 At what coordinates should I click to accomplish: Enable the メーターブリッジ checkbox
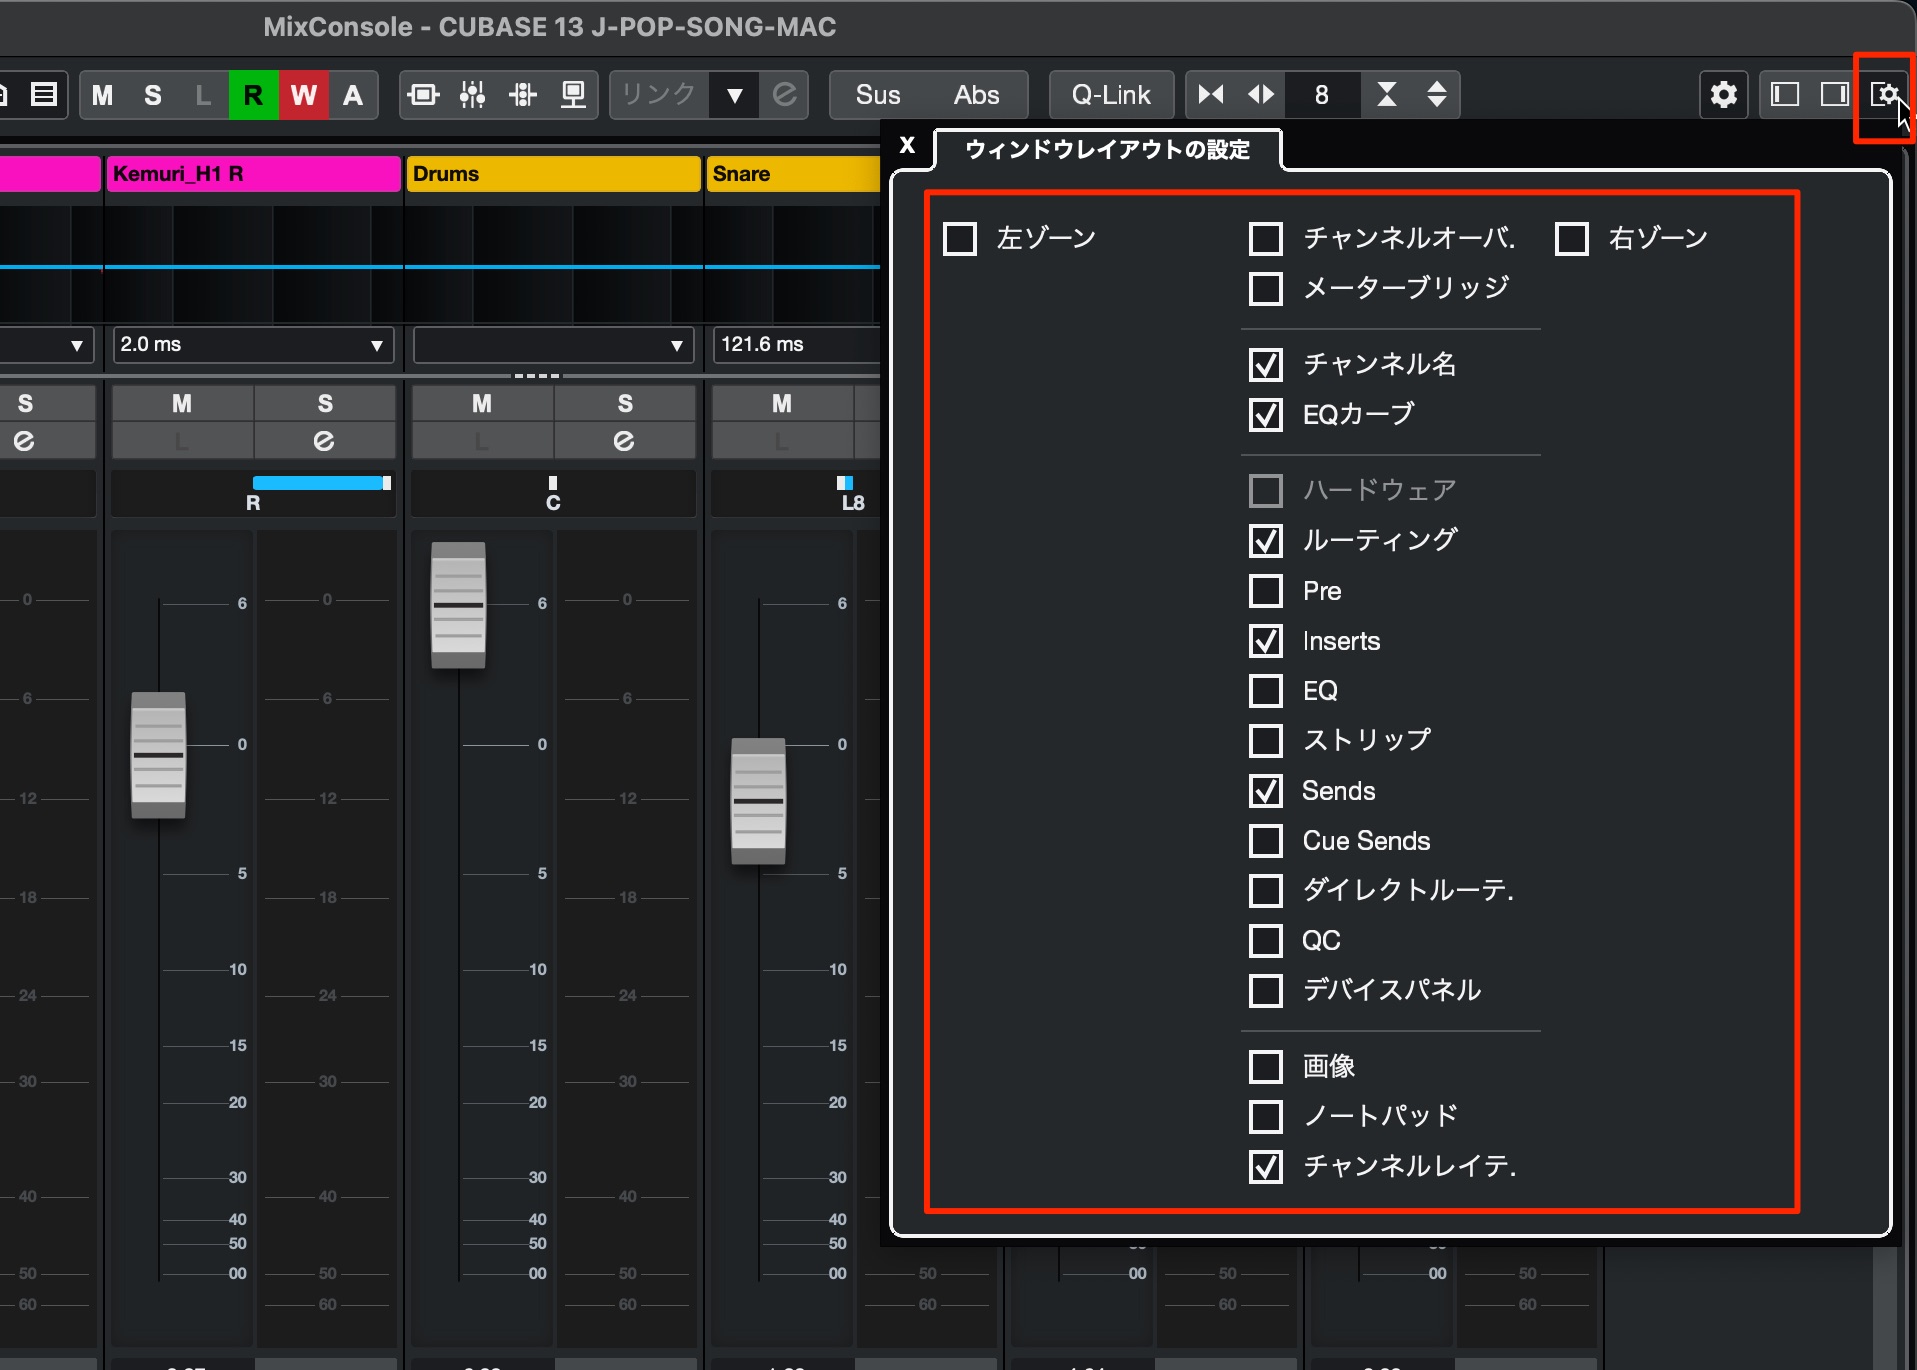[x=1266, y=289]
